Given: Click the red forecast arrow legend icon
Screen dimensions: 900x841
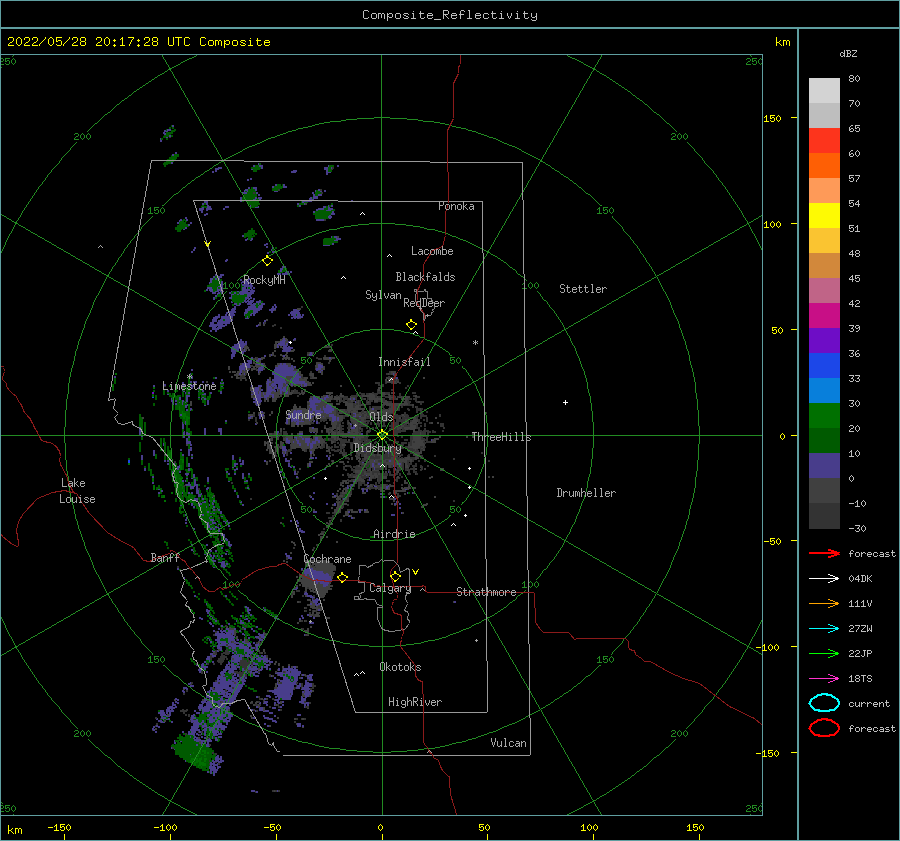Looking at the screenshot, I should [x=824, y=553].
